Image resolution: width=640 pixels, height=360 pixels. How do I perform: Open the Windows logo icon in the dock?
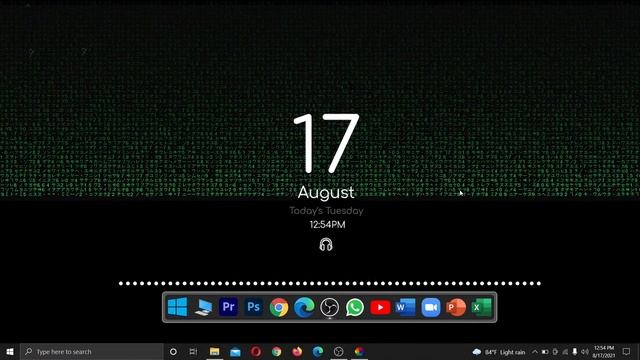click(x=178, y=307)
